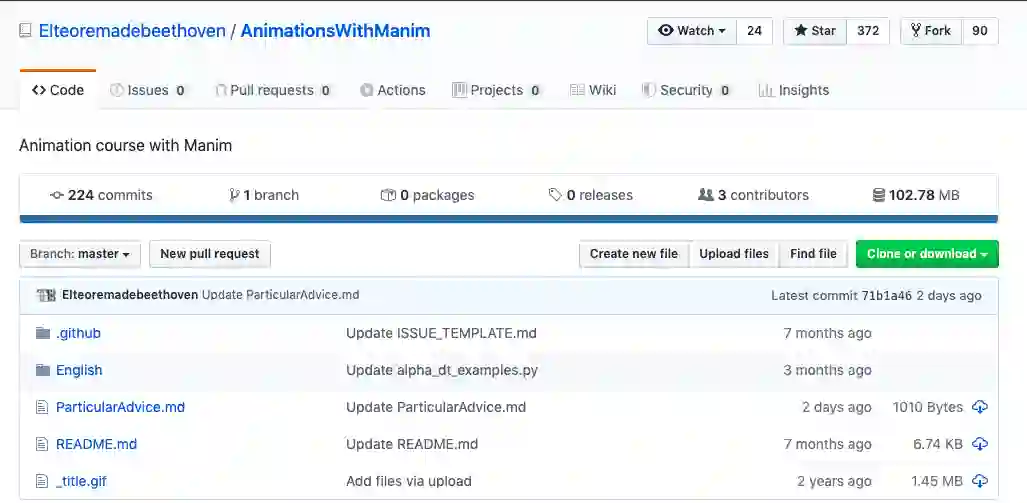
Task: Click the English folder icon
Action: click(x=43, y=370)
